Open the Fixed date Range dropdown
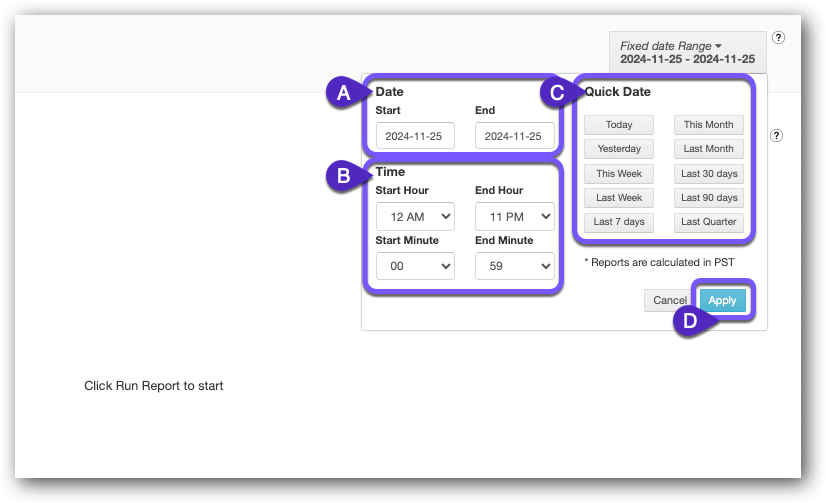The width and height of the screenshot is (826, 503). click(686, 52)
